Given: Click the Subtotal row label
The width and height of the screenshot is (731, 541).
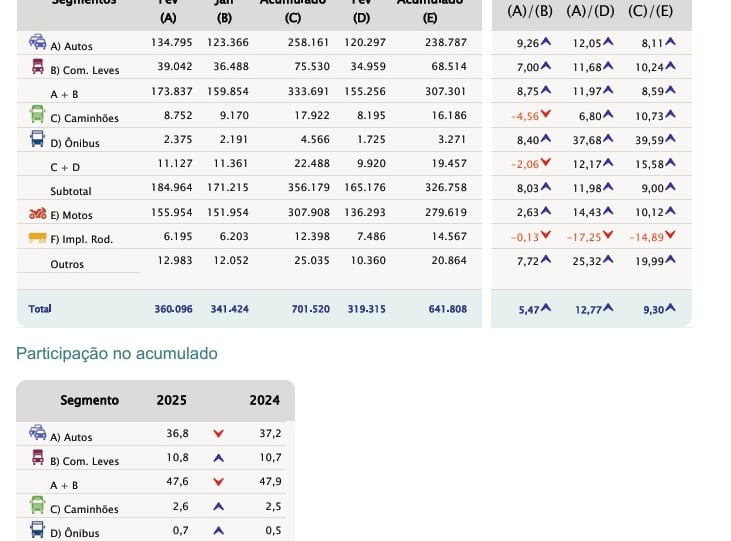Looking at the screenshot, I should click(x=71, y=191).
